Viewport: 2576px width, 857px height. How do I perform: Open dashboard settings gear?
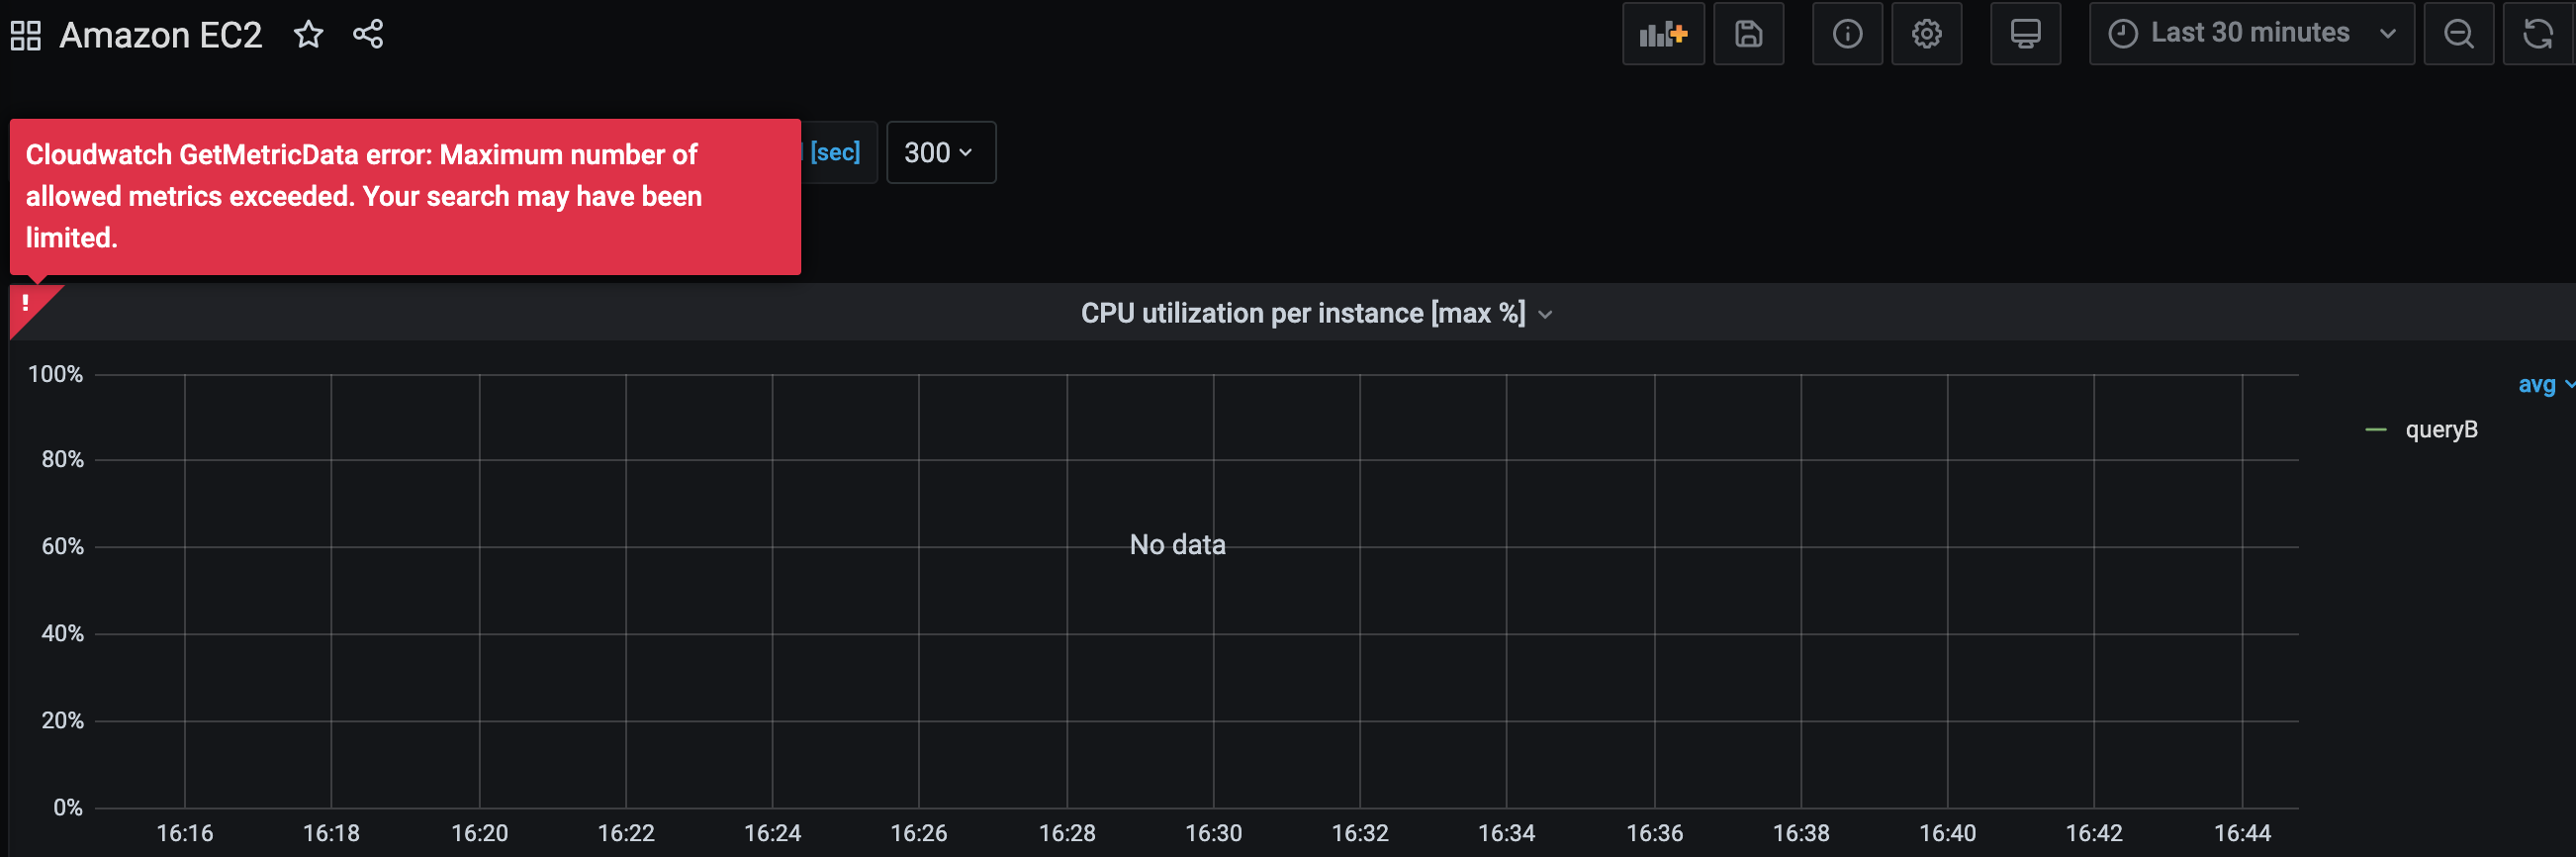(x=1927, y=33)
